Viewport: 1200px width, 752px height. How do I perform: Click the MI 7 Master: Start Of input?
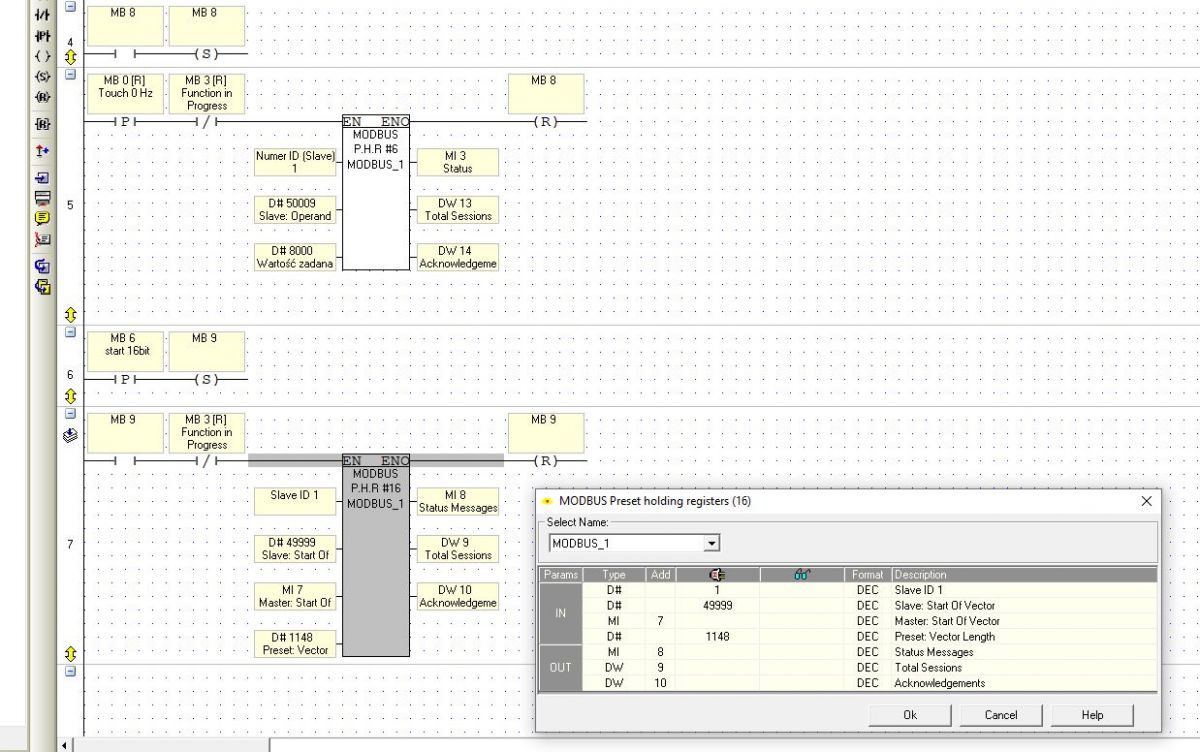pyautogui.click(x=294, y=596)
